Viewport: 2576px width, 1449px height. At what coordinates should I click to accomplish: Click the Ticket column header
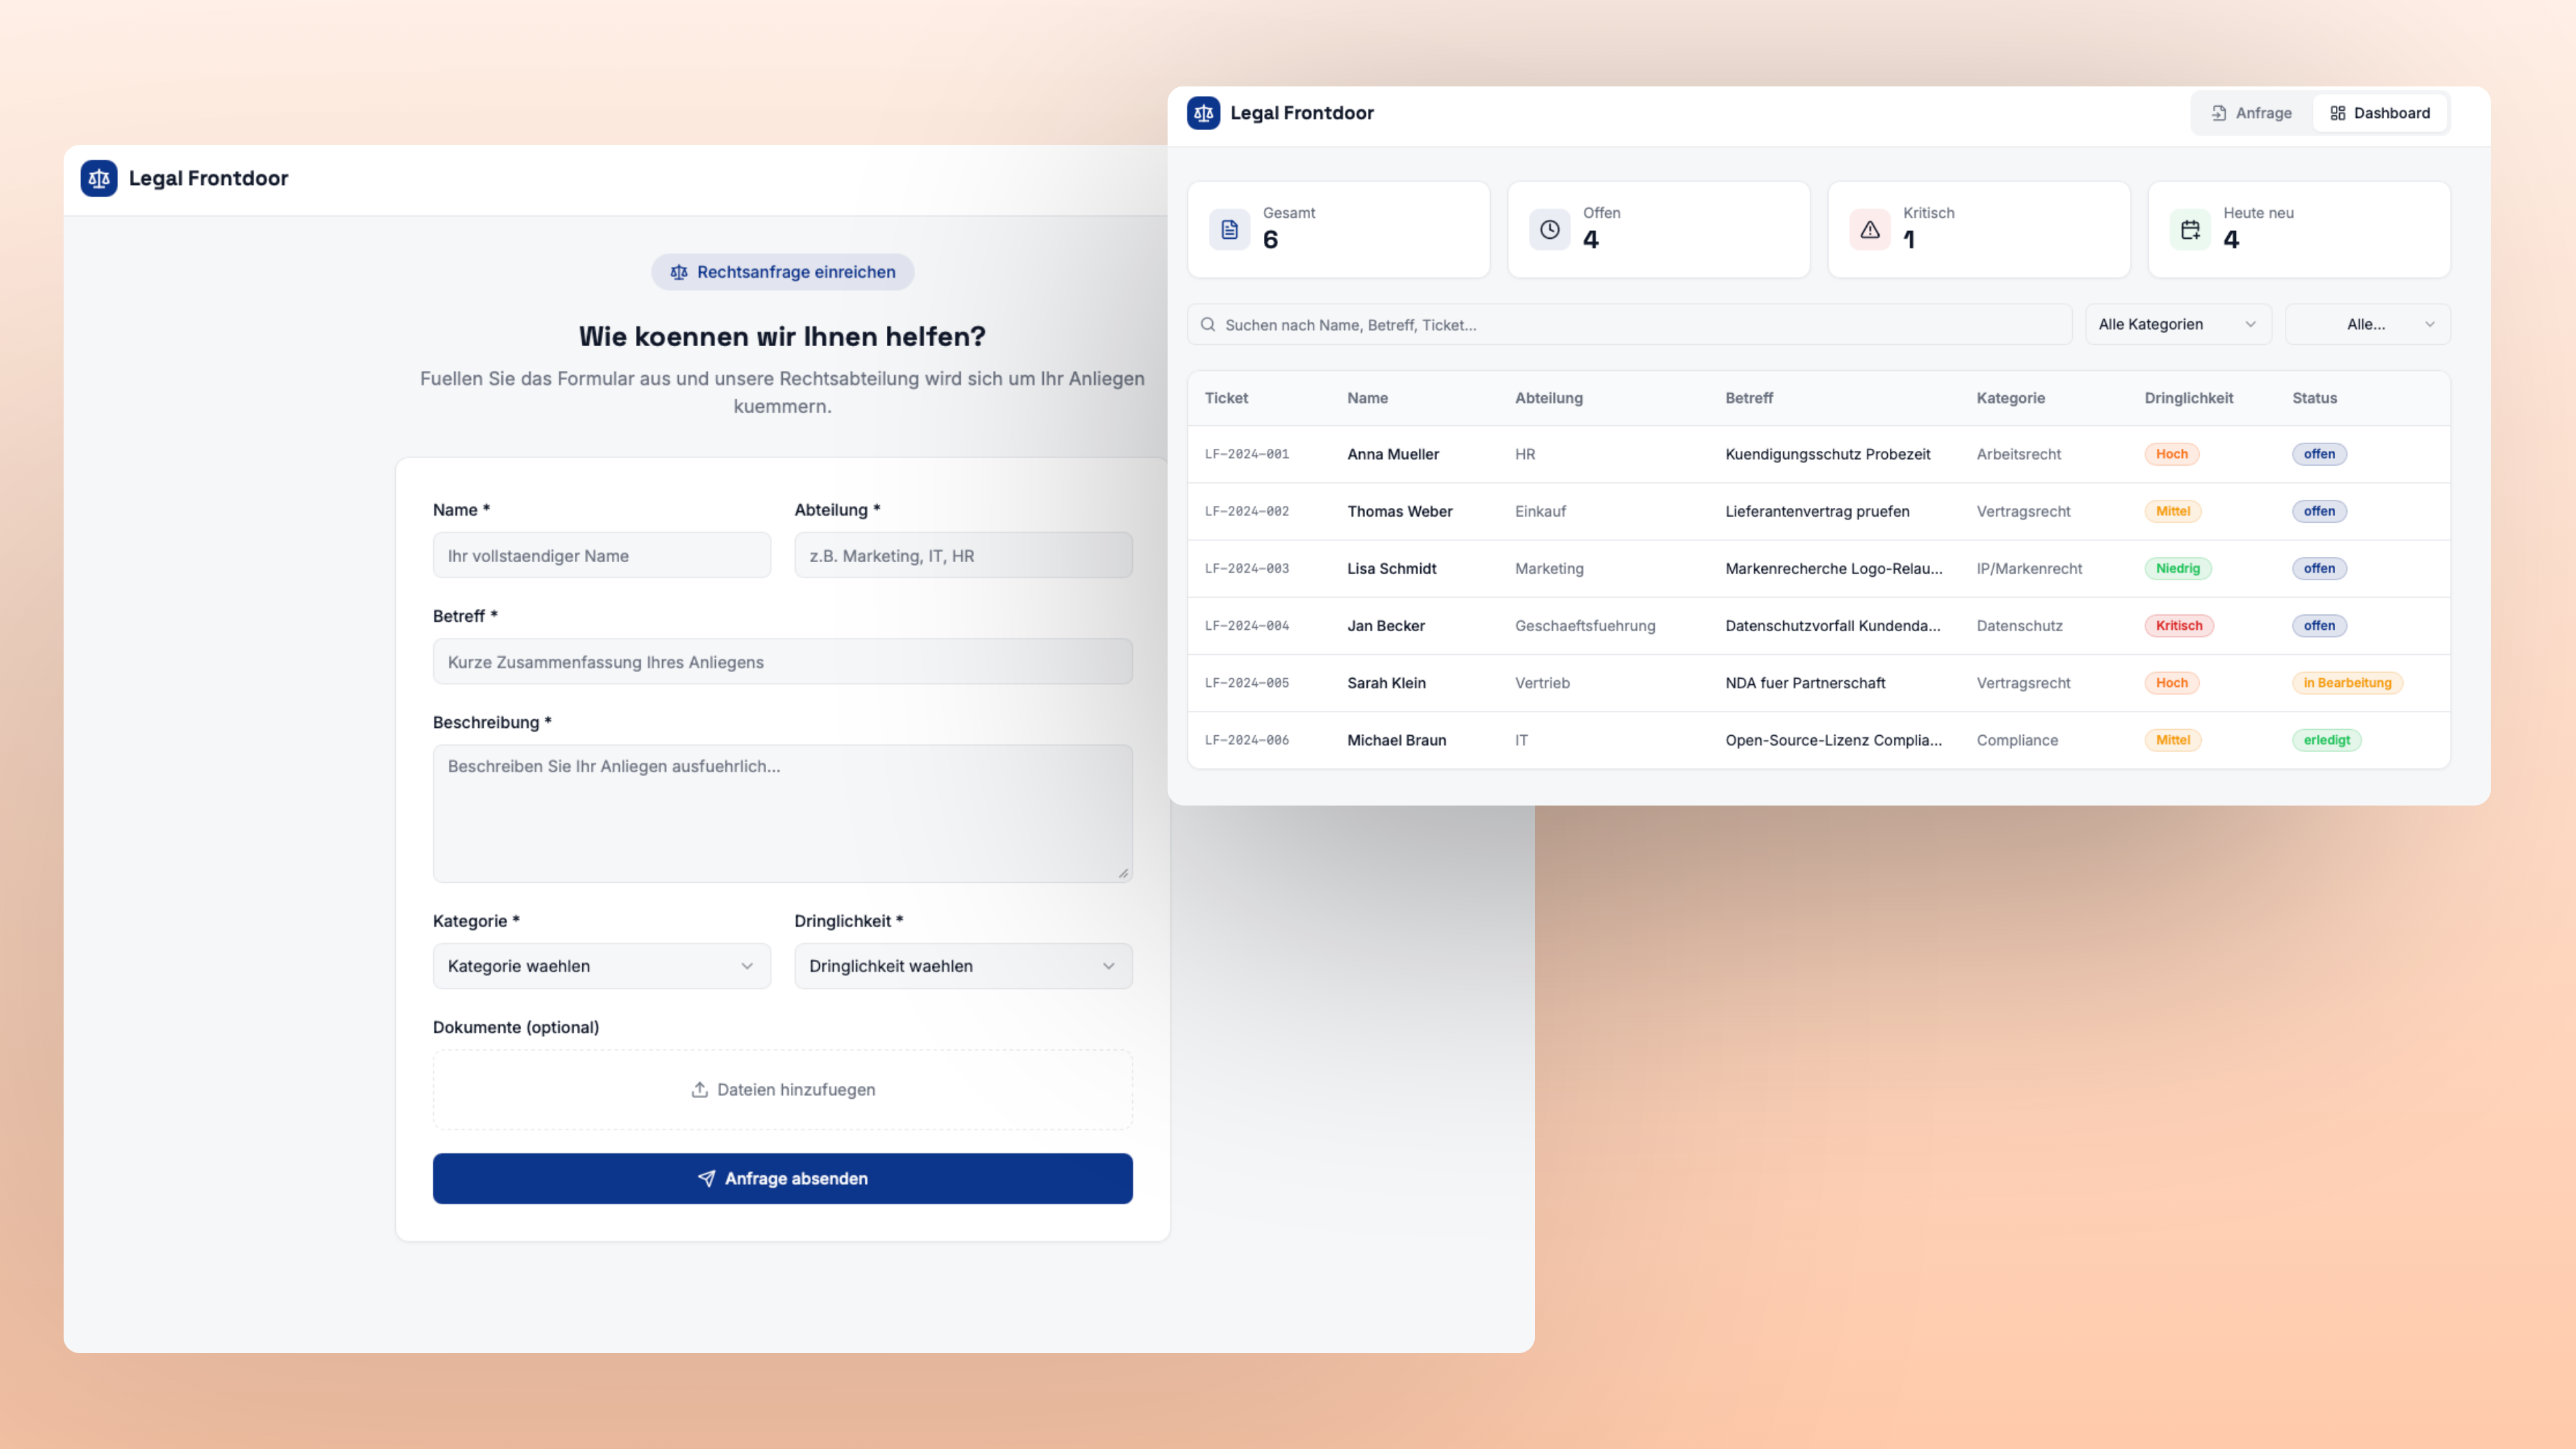(1226, 398)
